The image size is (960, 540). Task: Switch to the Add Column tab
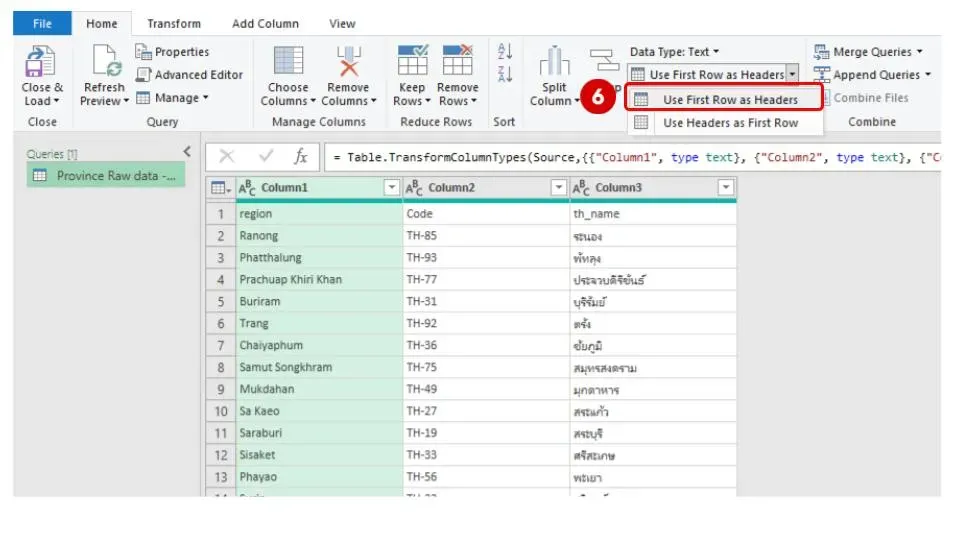tap(265, 23)
